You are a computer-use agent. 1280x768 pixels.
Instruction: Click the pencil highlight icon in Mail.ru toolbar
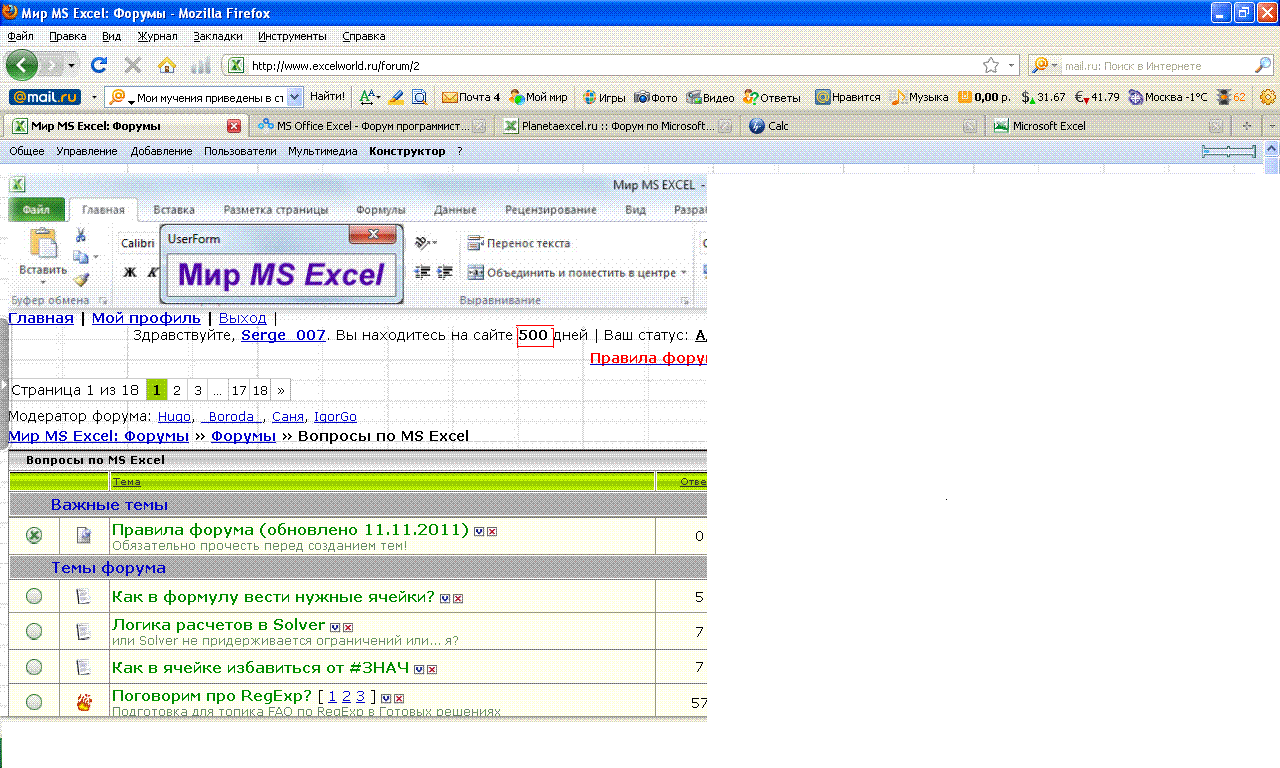(396, 97)
